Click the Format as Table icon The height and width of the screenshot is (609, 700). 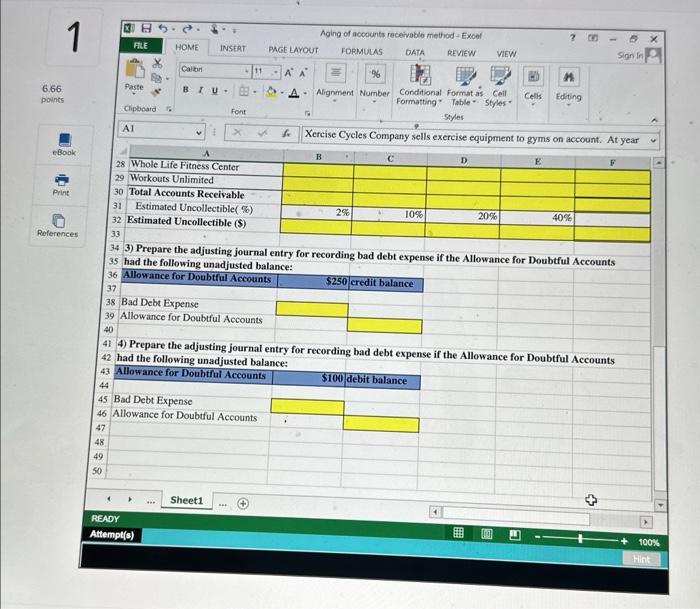(x=466, y=76)
